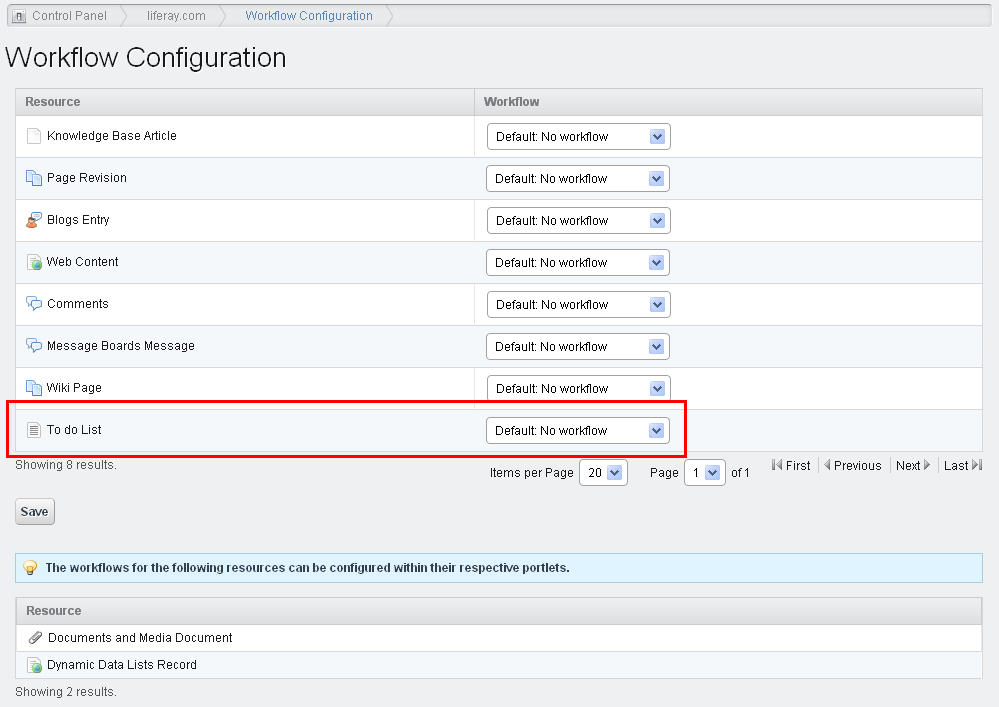Viewport: 999px width, 707px height.
Task: Click the Documents and Media paperclip icon
Action: pos(36,638)
